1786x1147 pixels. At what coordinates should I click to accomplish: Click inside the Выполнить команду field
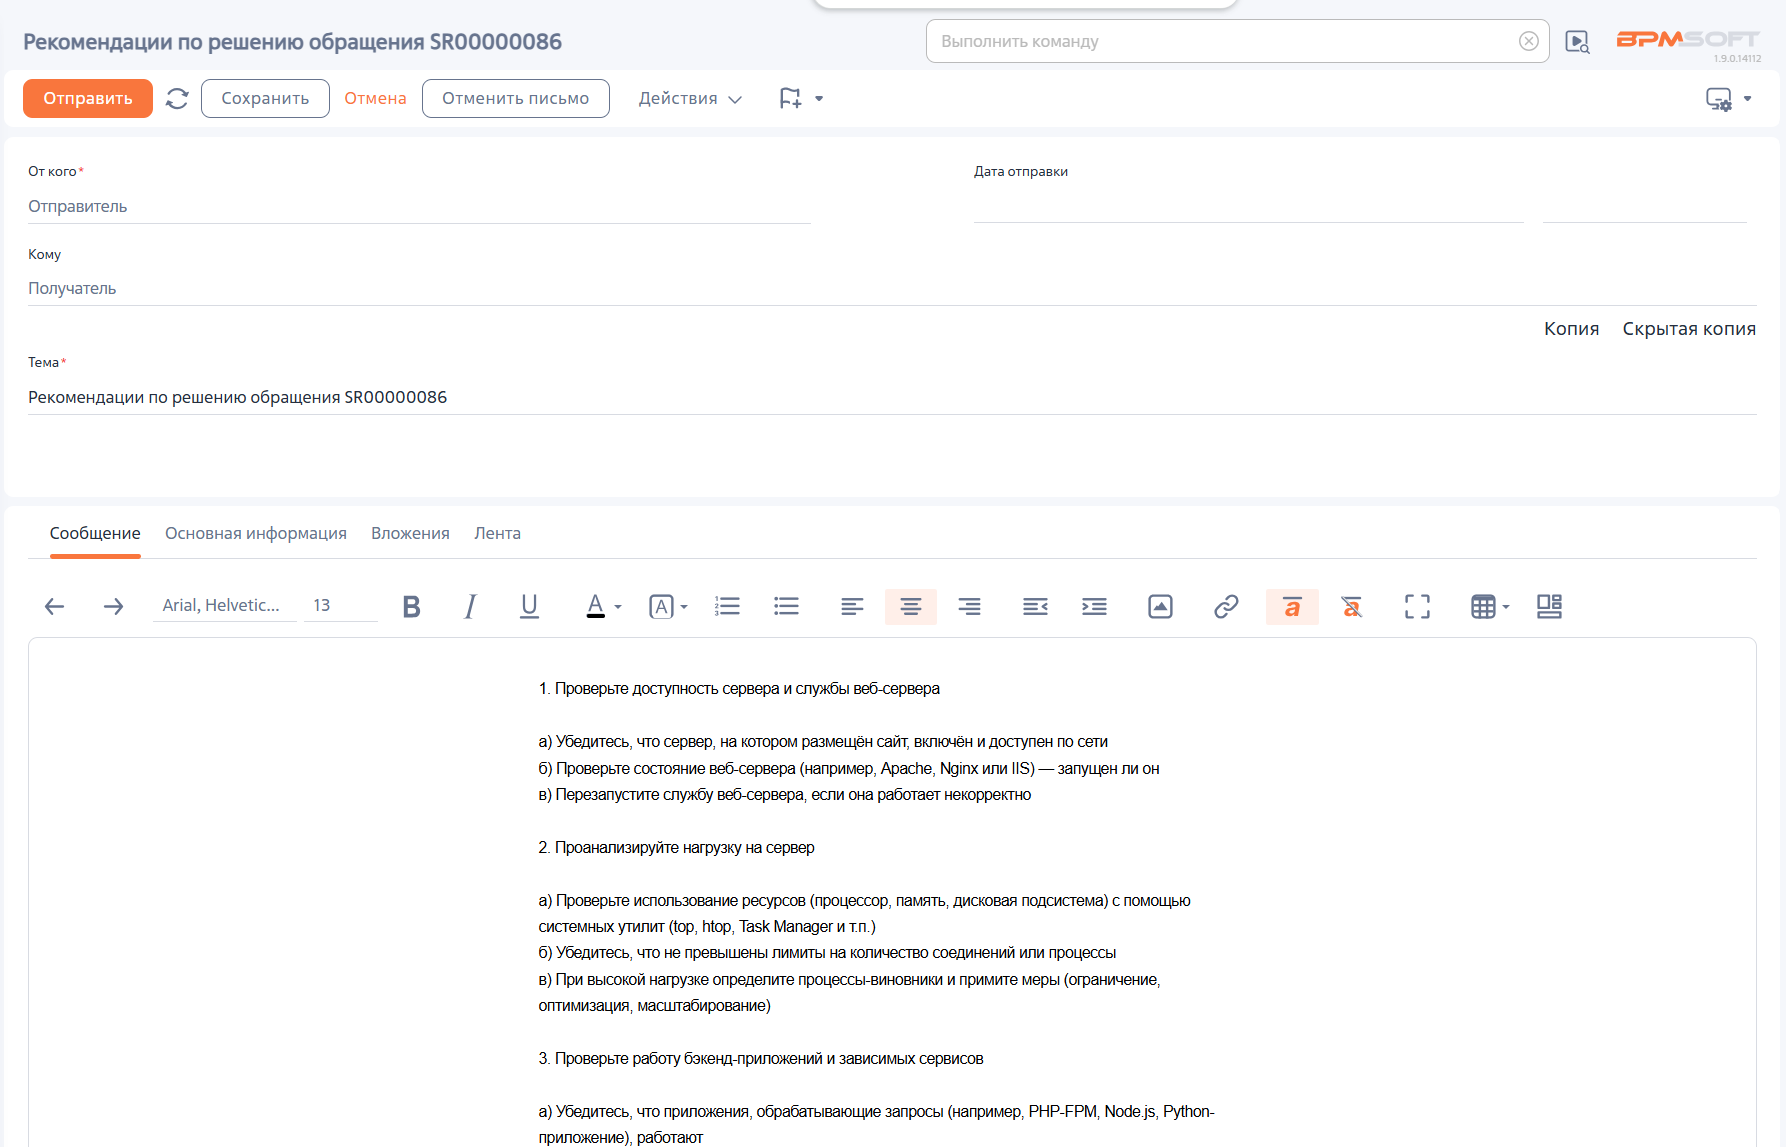pyautogui.click(x=1200, y=41)
